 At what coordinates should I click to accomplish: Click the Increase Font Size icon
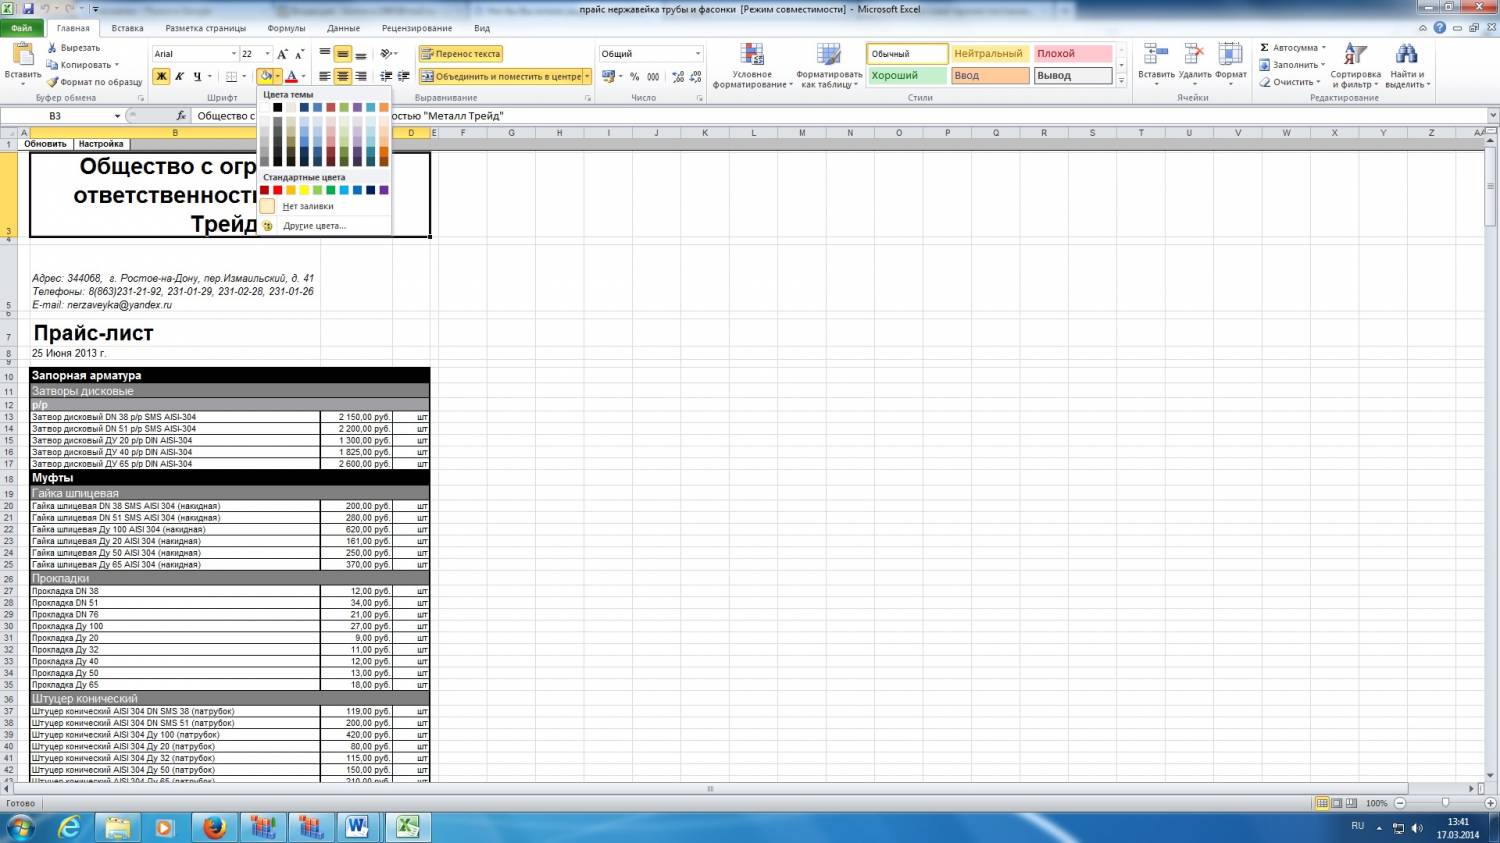(283, 54)
